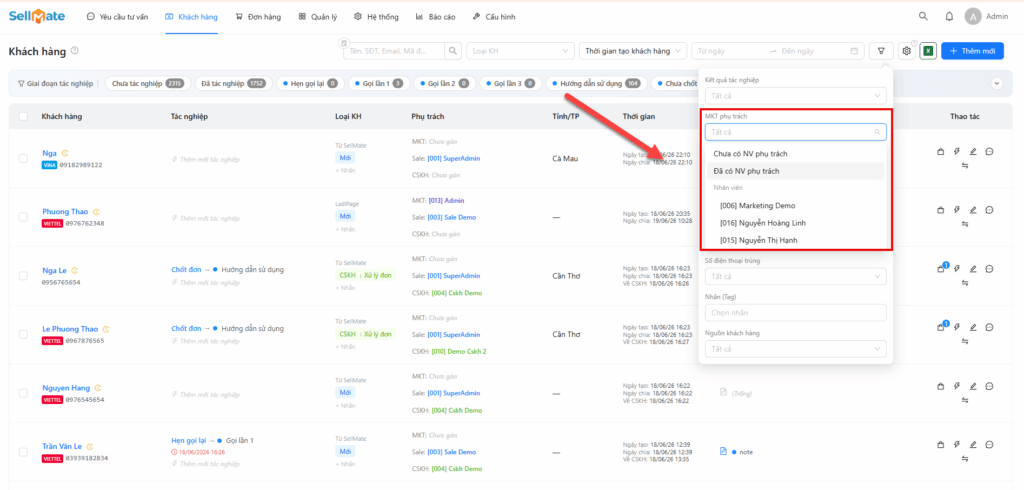The width and height of the screenshot is (1024, 490).
Task: Choose [015] Nguyễn Thị Hạnh employee
Action: 795,240
